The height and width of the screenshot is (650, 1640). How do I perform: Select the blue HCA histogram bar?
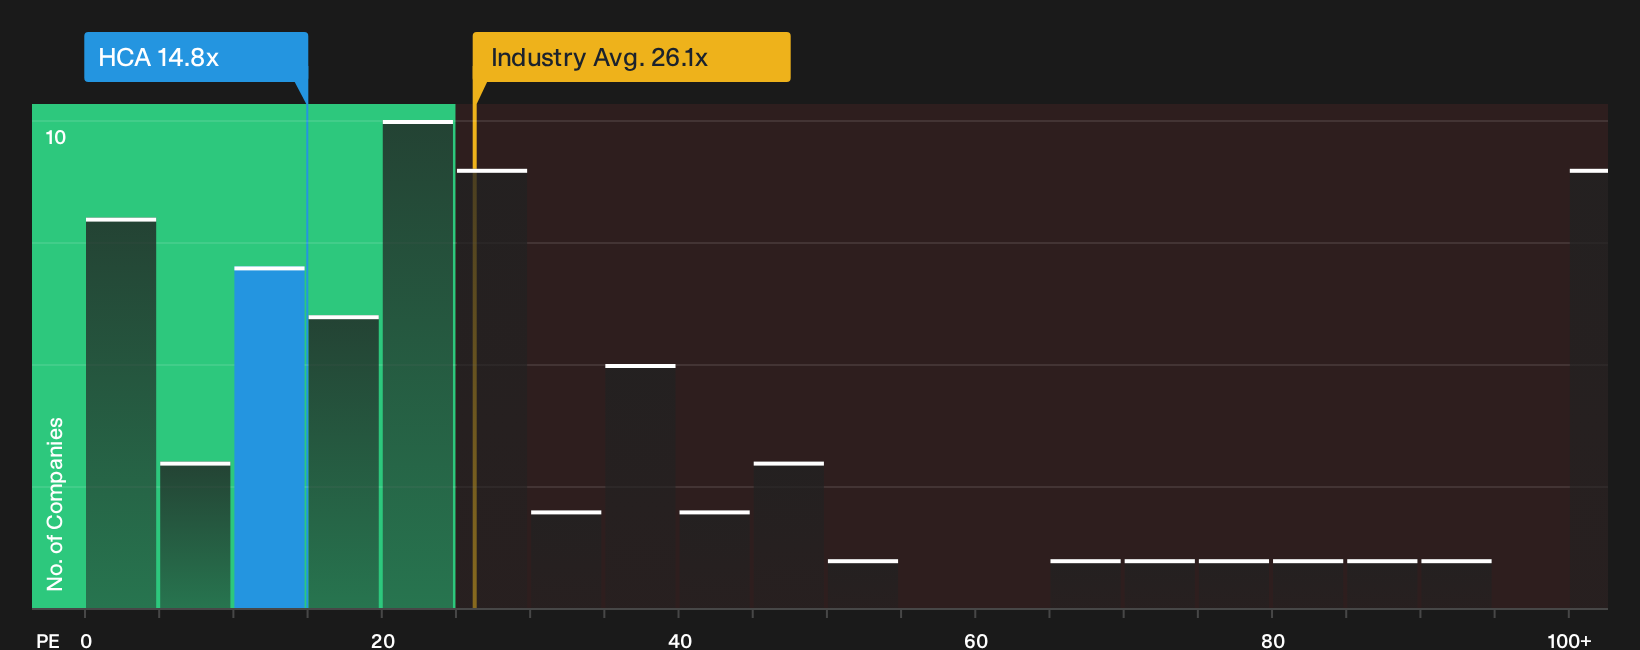(x=270, y=437)
